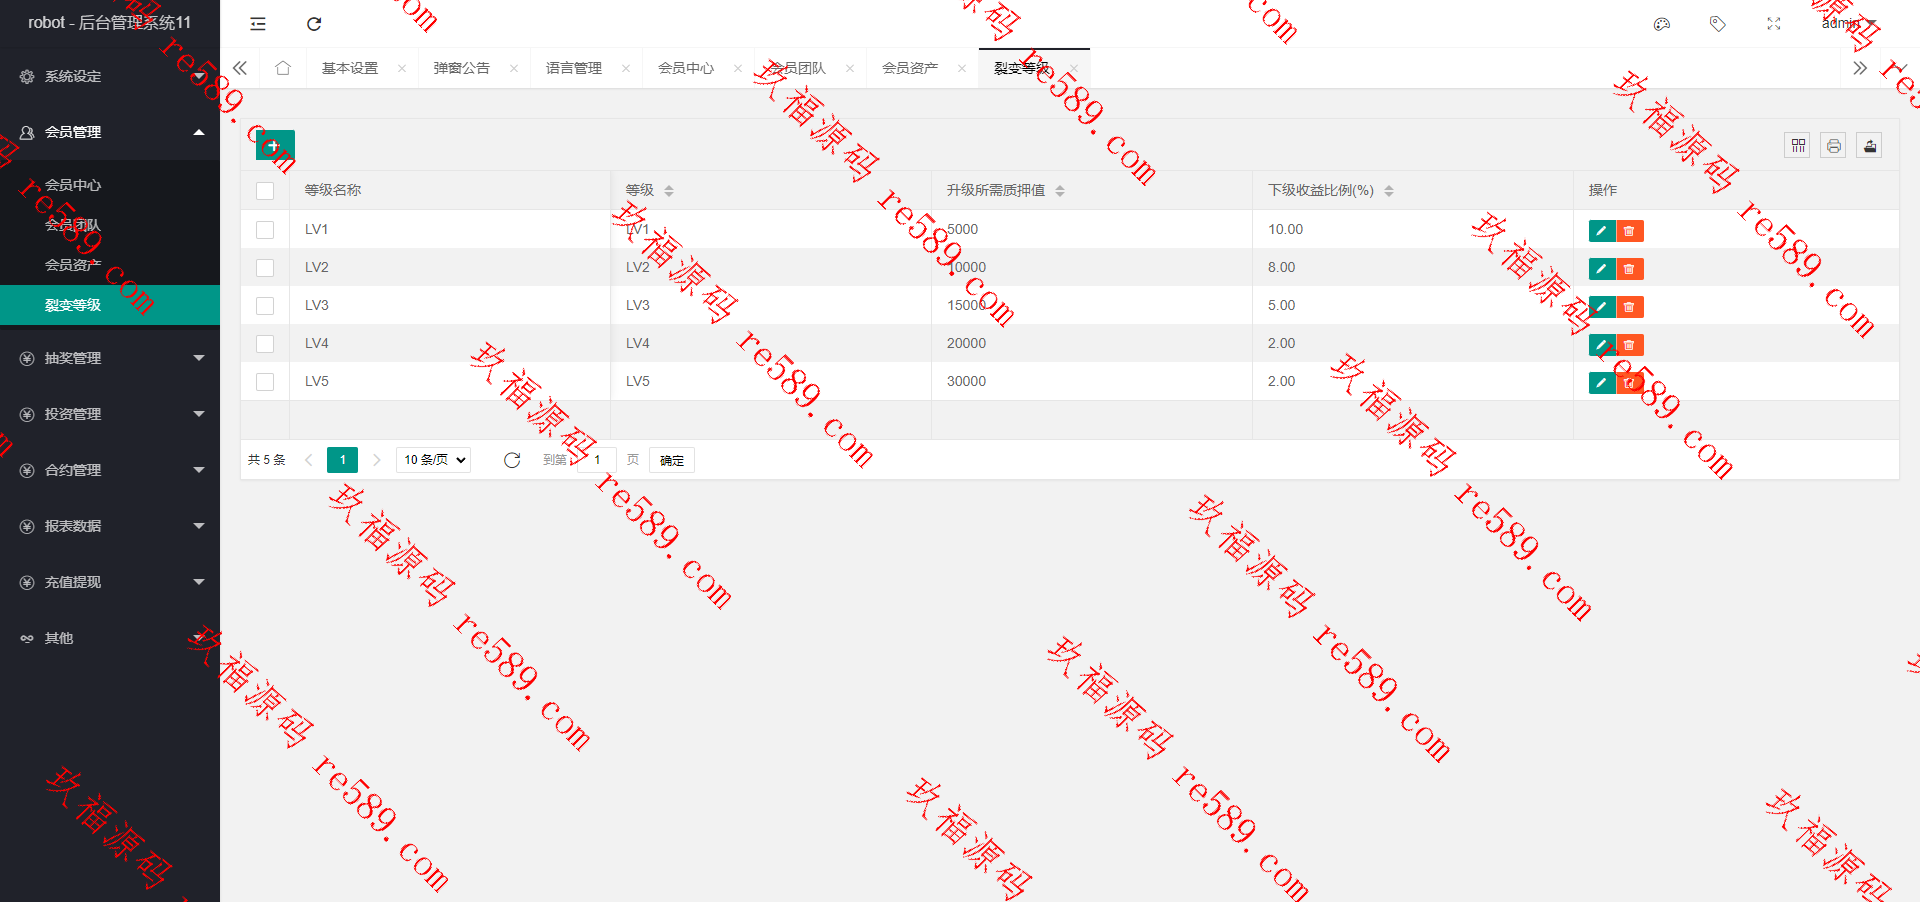Click the tag note icon in the header
This screenshot has height=902, width=1920.
point(1718,24)
